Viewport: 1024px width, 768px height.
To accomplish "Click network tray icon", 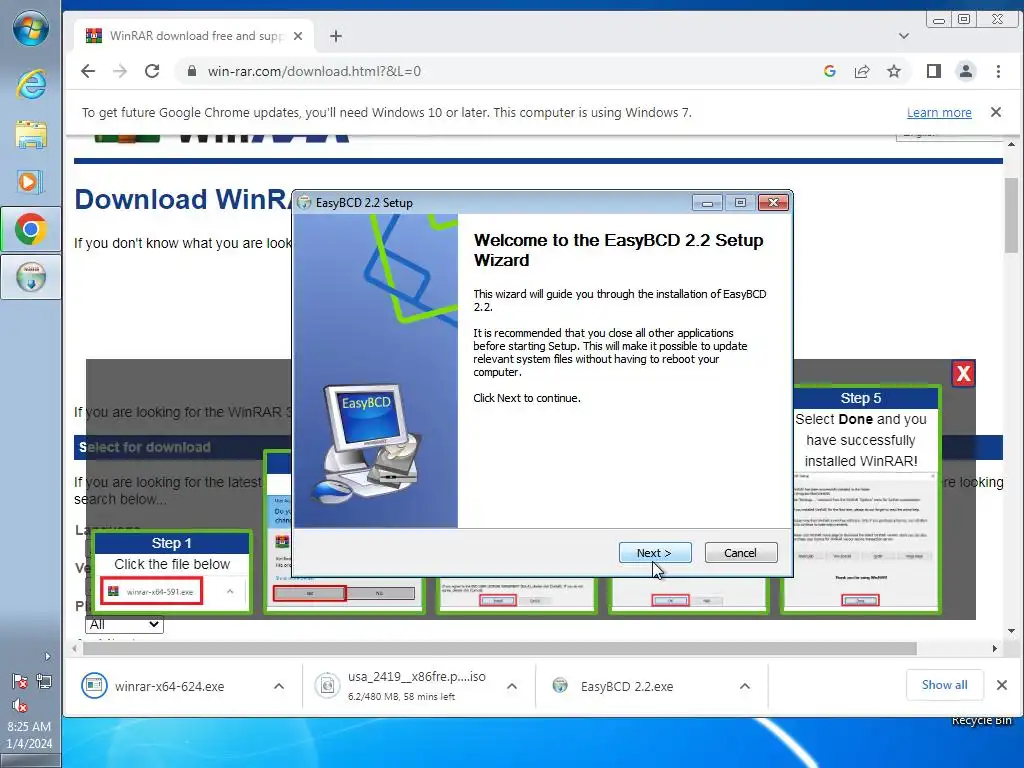I will click(44, 681).
